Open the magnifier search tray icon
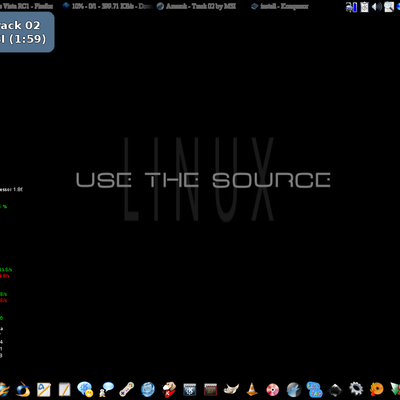The width and height of the screenshot is (400, 400). [x=389, y=6]
